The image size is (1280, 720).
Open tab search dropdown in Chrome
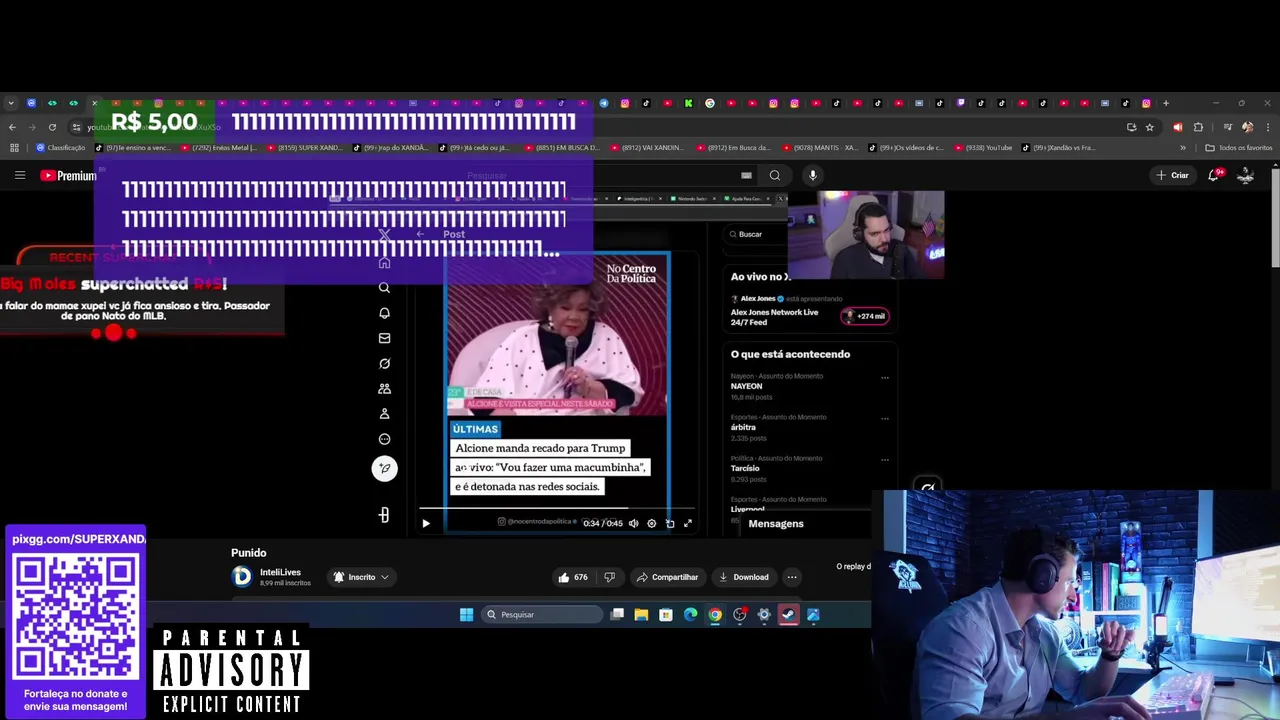coord(10,103)
